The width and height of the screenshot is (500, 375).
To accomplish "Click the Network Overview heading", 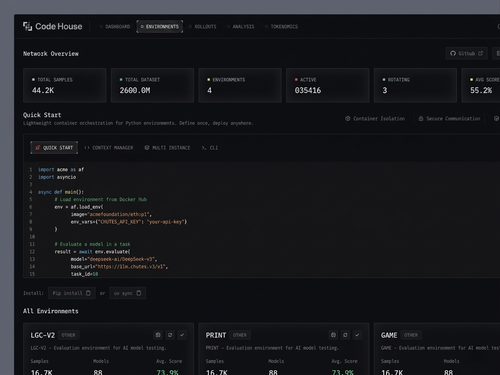I will coord(51,54).
